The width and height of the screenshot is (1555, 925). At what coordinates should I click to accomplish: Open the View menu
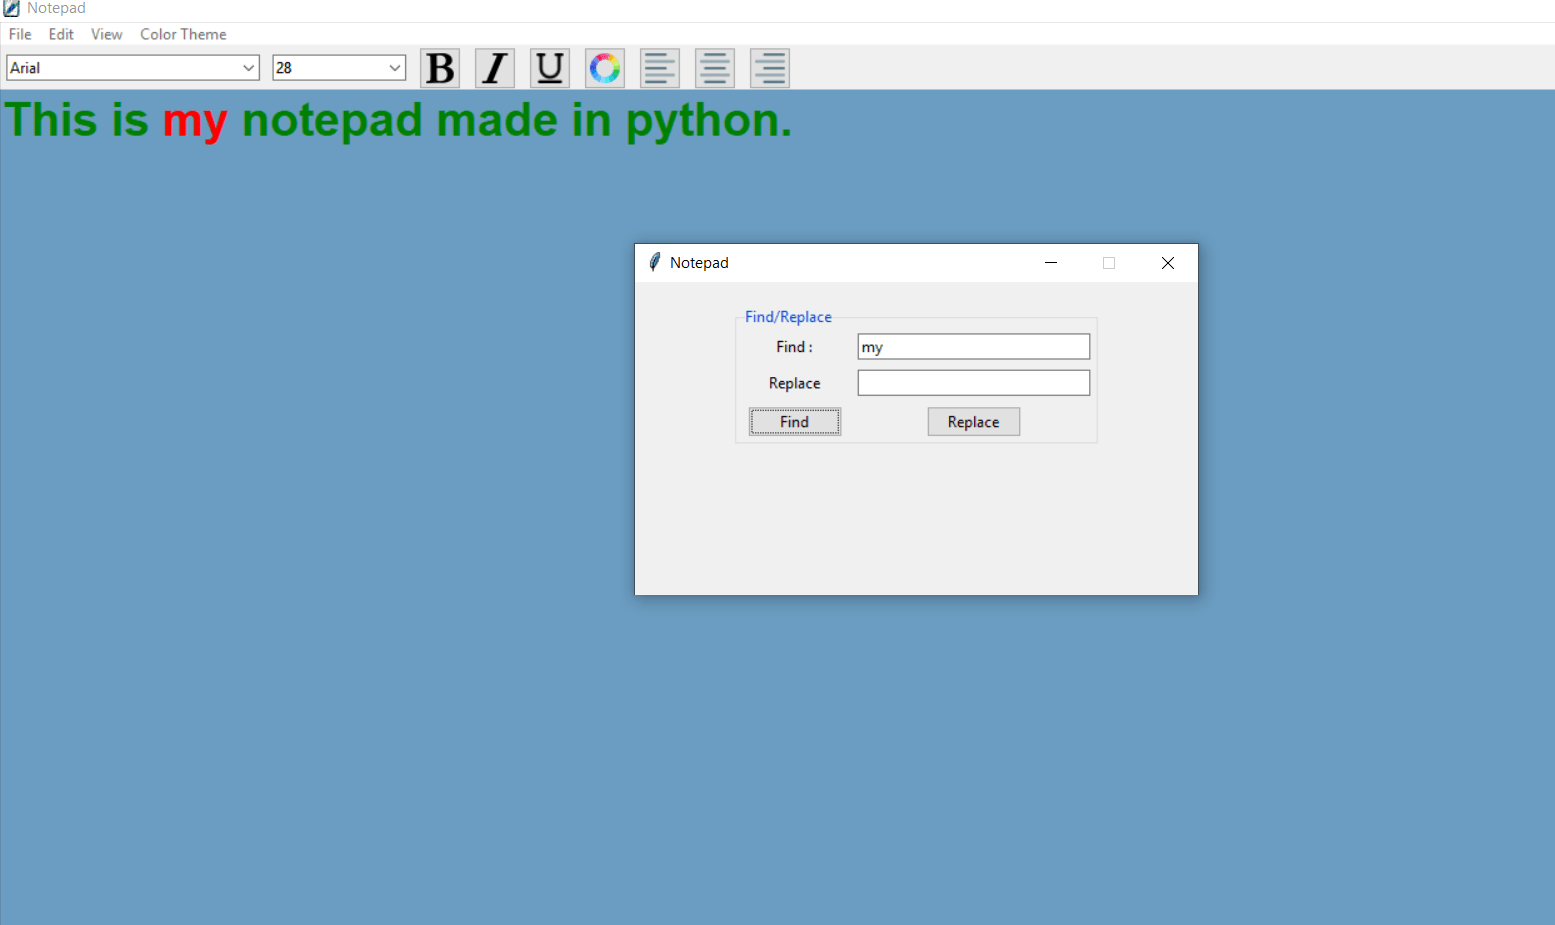click(x=106, y=33)
